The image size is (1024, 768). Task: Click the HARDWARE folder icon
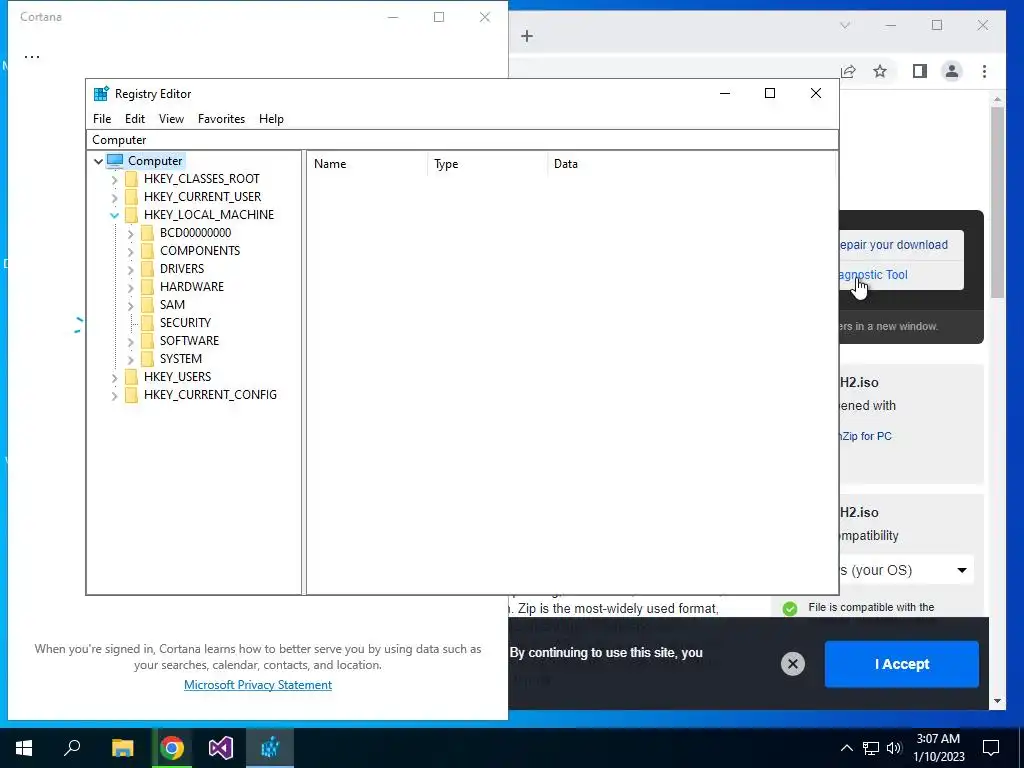pyautogui.click(x=148, y=287)
